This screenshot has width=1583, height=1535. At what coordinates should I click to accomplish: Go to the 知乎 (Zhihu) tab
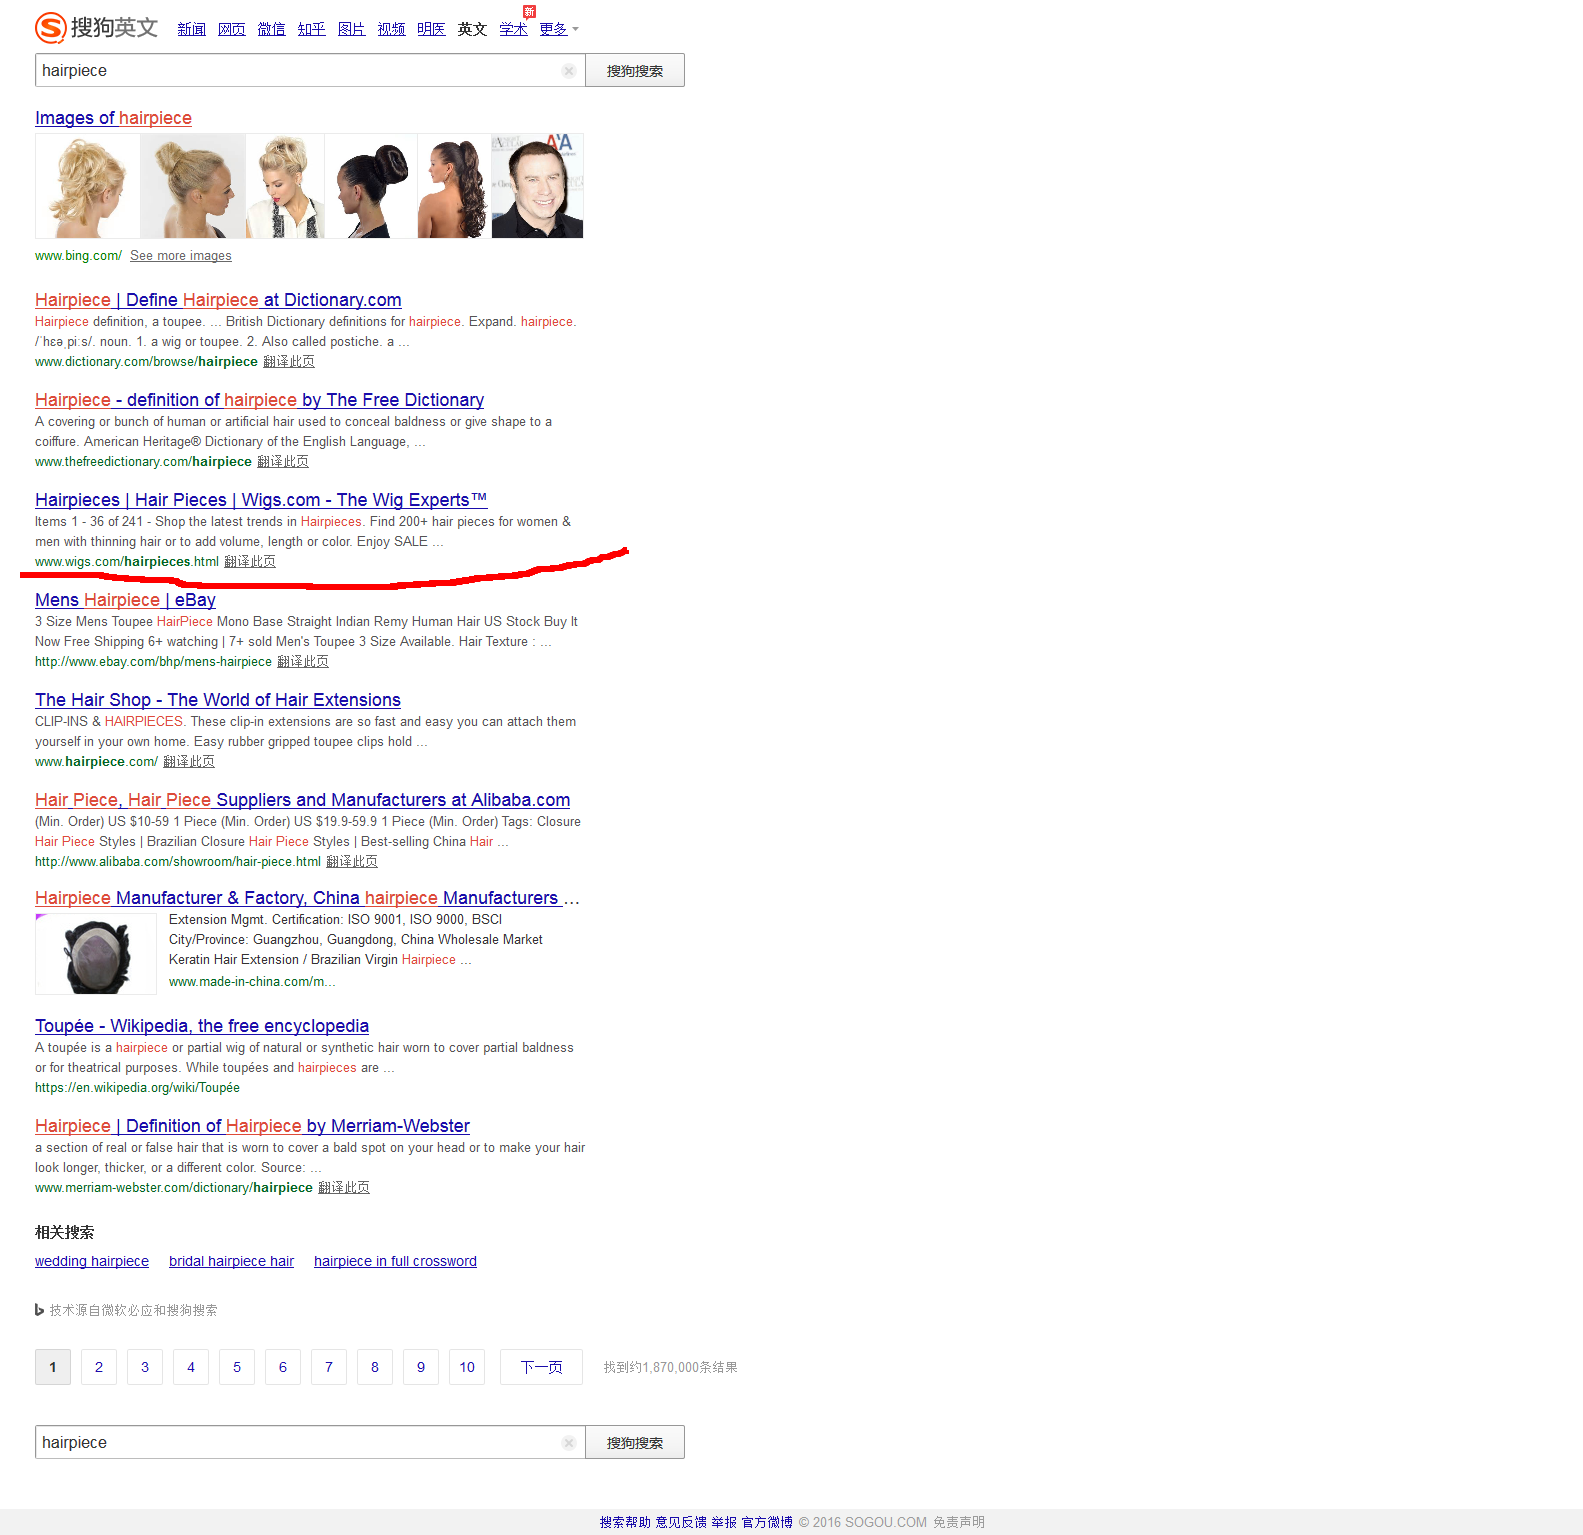click(311, 29)
